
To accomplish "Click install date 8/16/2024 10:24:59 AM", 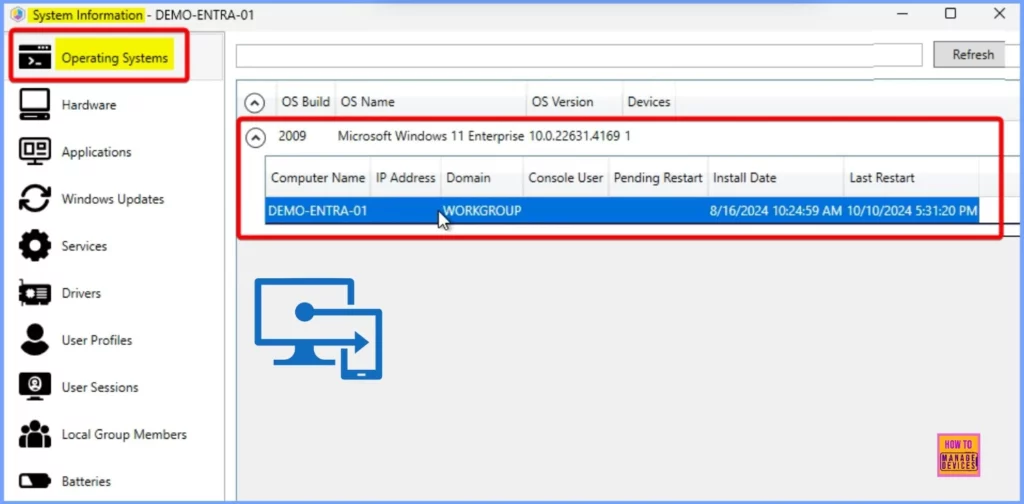I will coord(775,211).
